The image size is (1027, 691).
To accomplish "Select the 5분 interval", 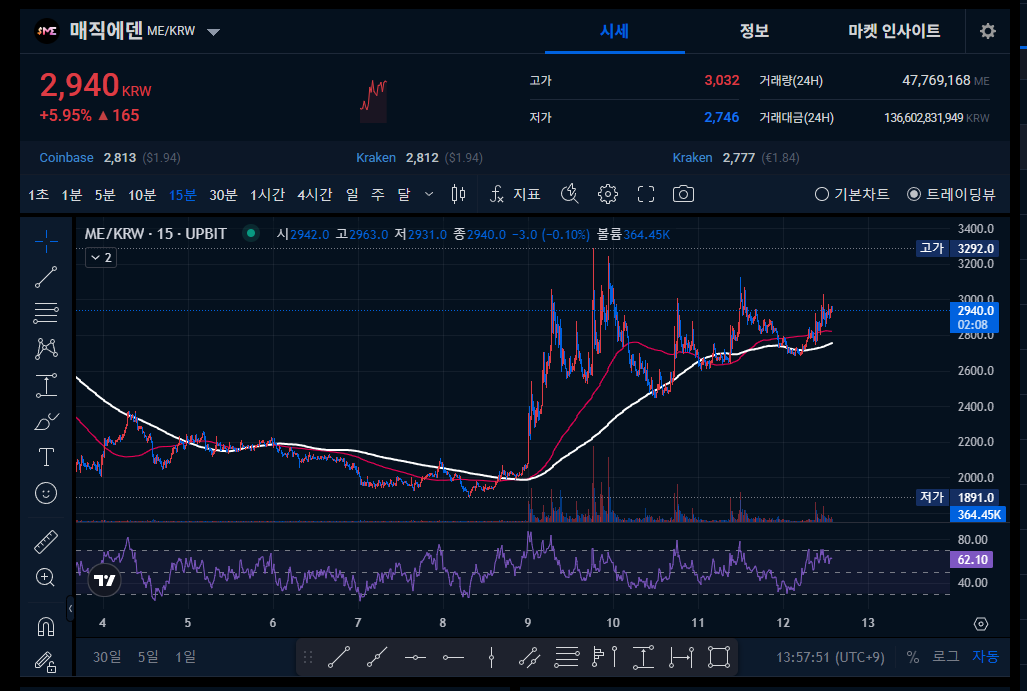I will tap(105, 195).
